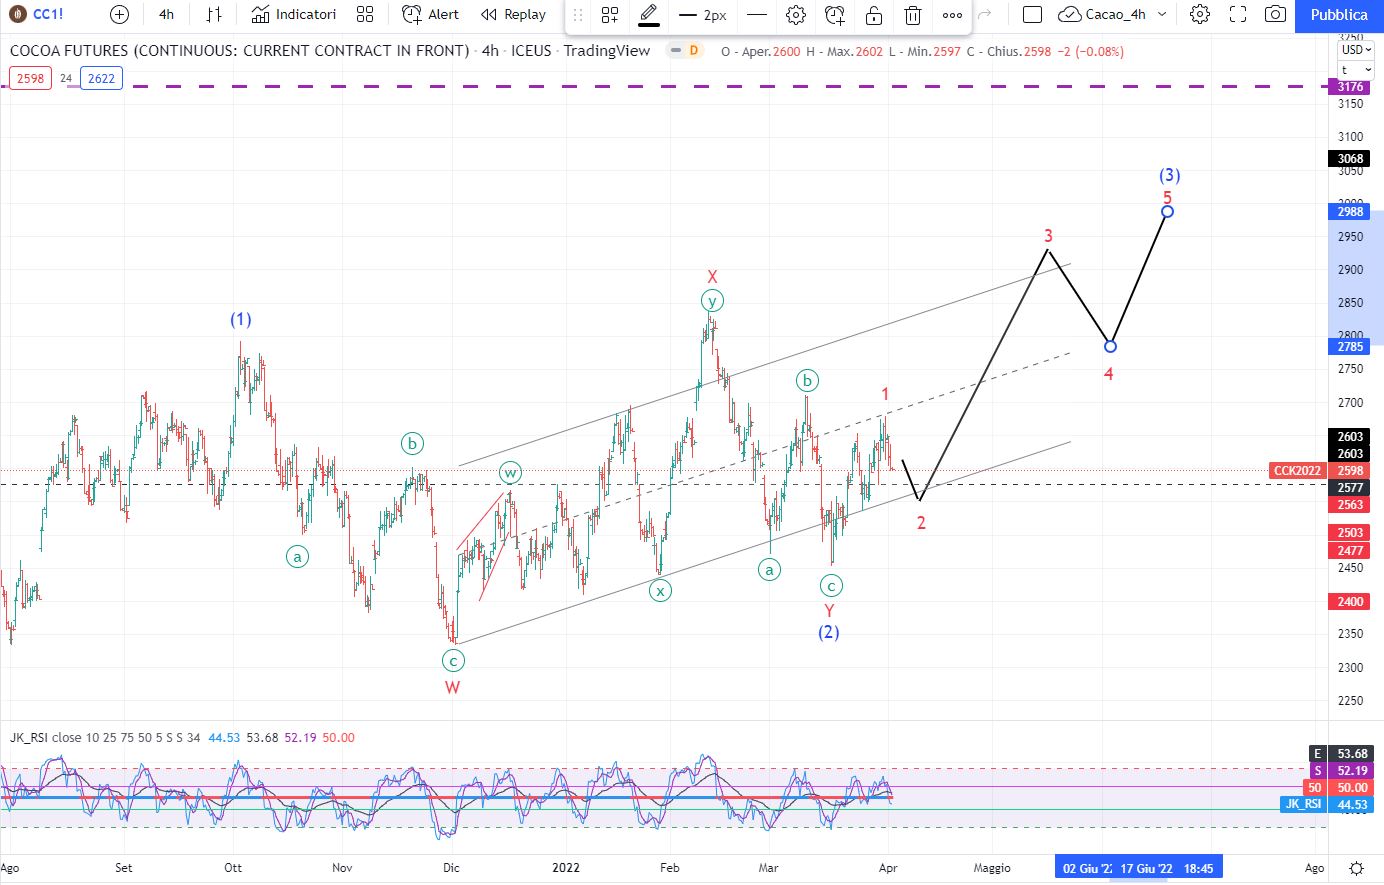1384x885 pixels.
Task: Click the E 53.68 indicator label
Action: click(x=1342, y=754)
